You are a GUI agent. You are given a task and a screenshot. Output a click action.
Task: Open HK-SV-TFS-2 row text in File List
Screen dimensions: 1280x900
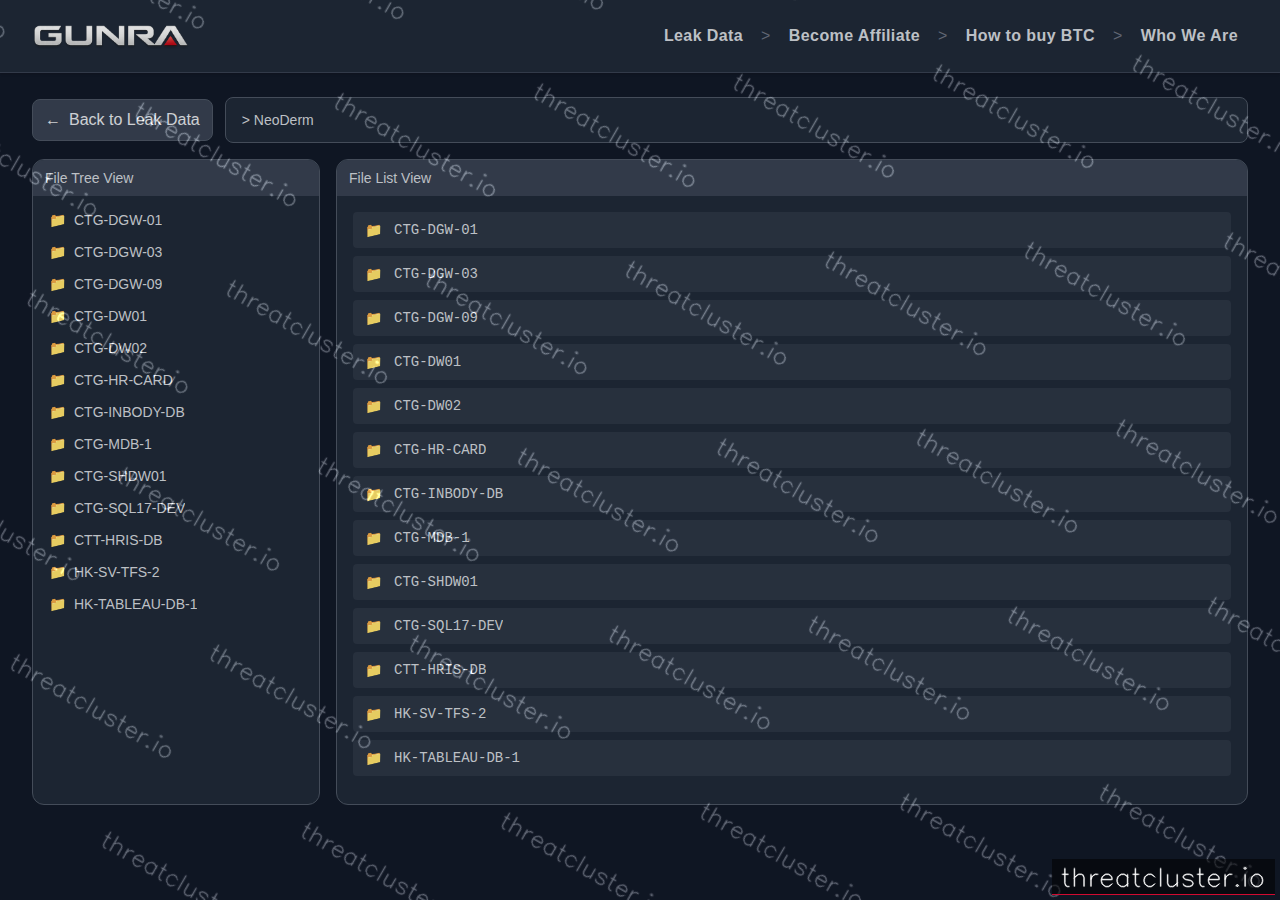click(440, 714)
